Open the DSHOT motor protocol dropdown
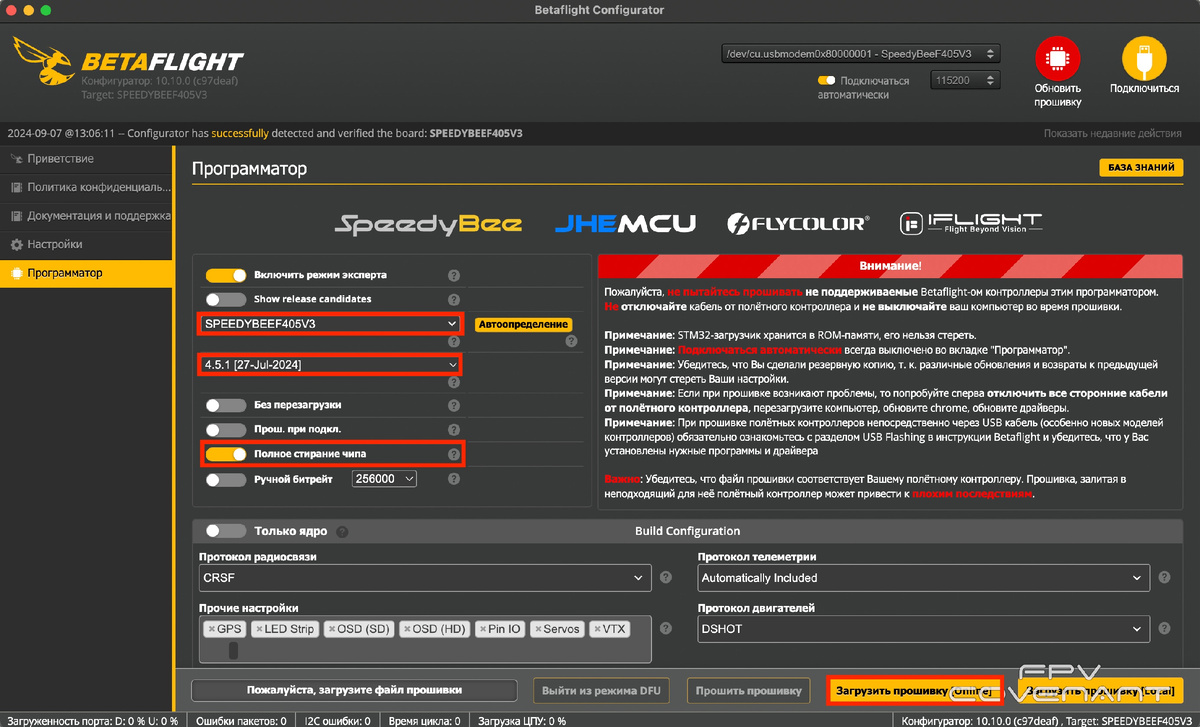 click(923, 629)
